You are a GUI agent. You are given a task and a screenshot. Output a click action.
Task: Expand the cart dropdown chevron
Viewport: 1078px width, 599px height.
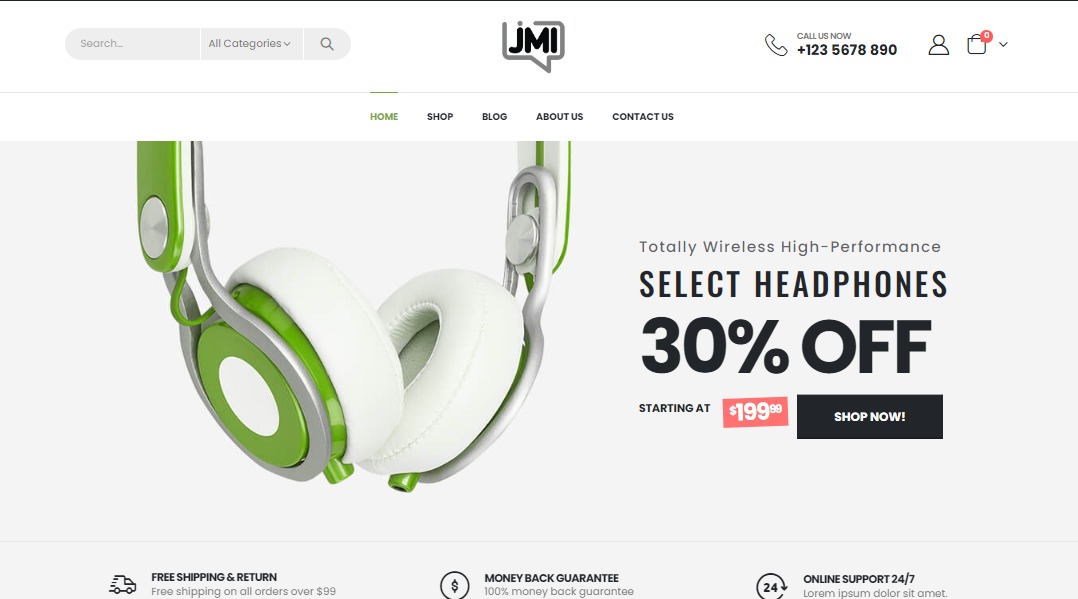tap(1003, 45)
